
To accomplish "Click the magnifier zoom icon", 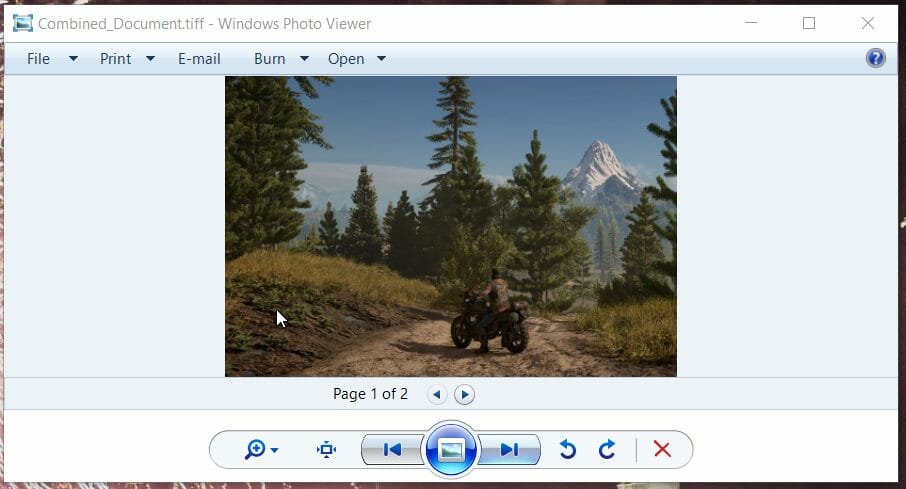I will pos(255,449).
